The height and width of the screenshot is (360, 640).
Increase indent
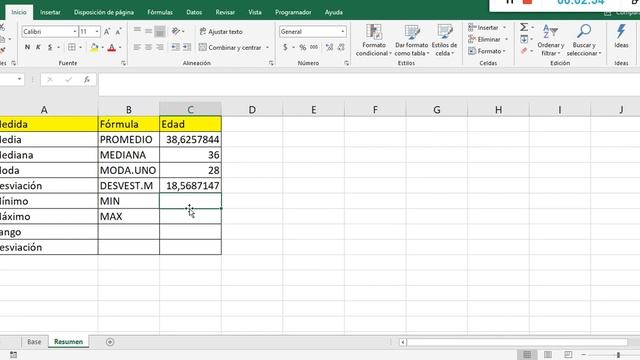[x=187, y=47]
